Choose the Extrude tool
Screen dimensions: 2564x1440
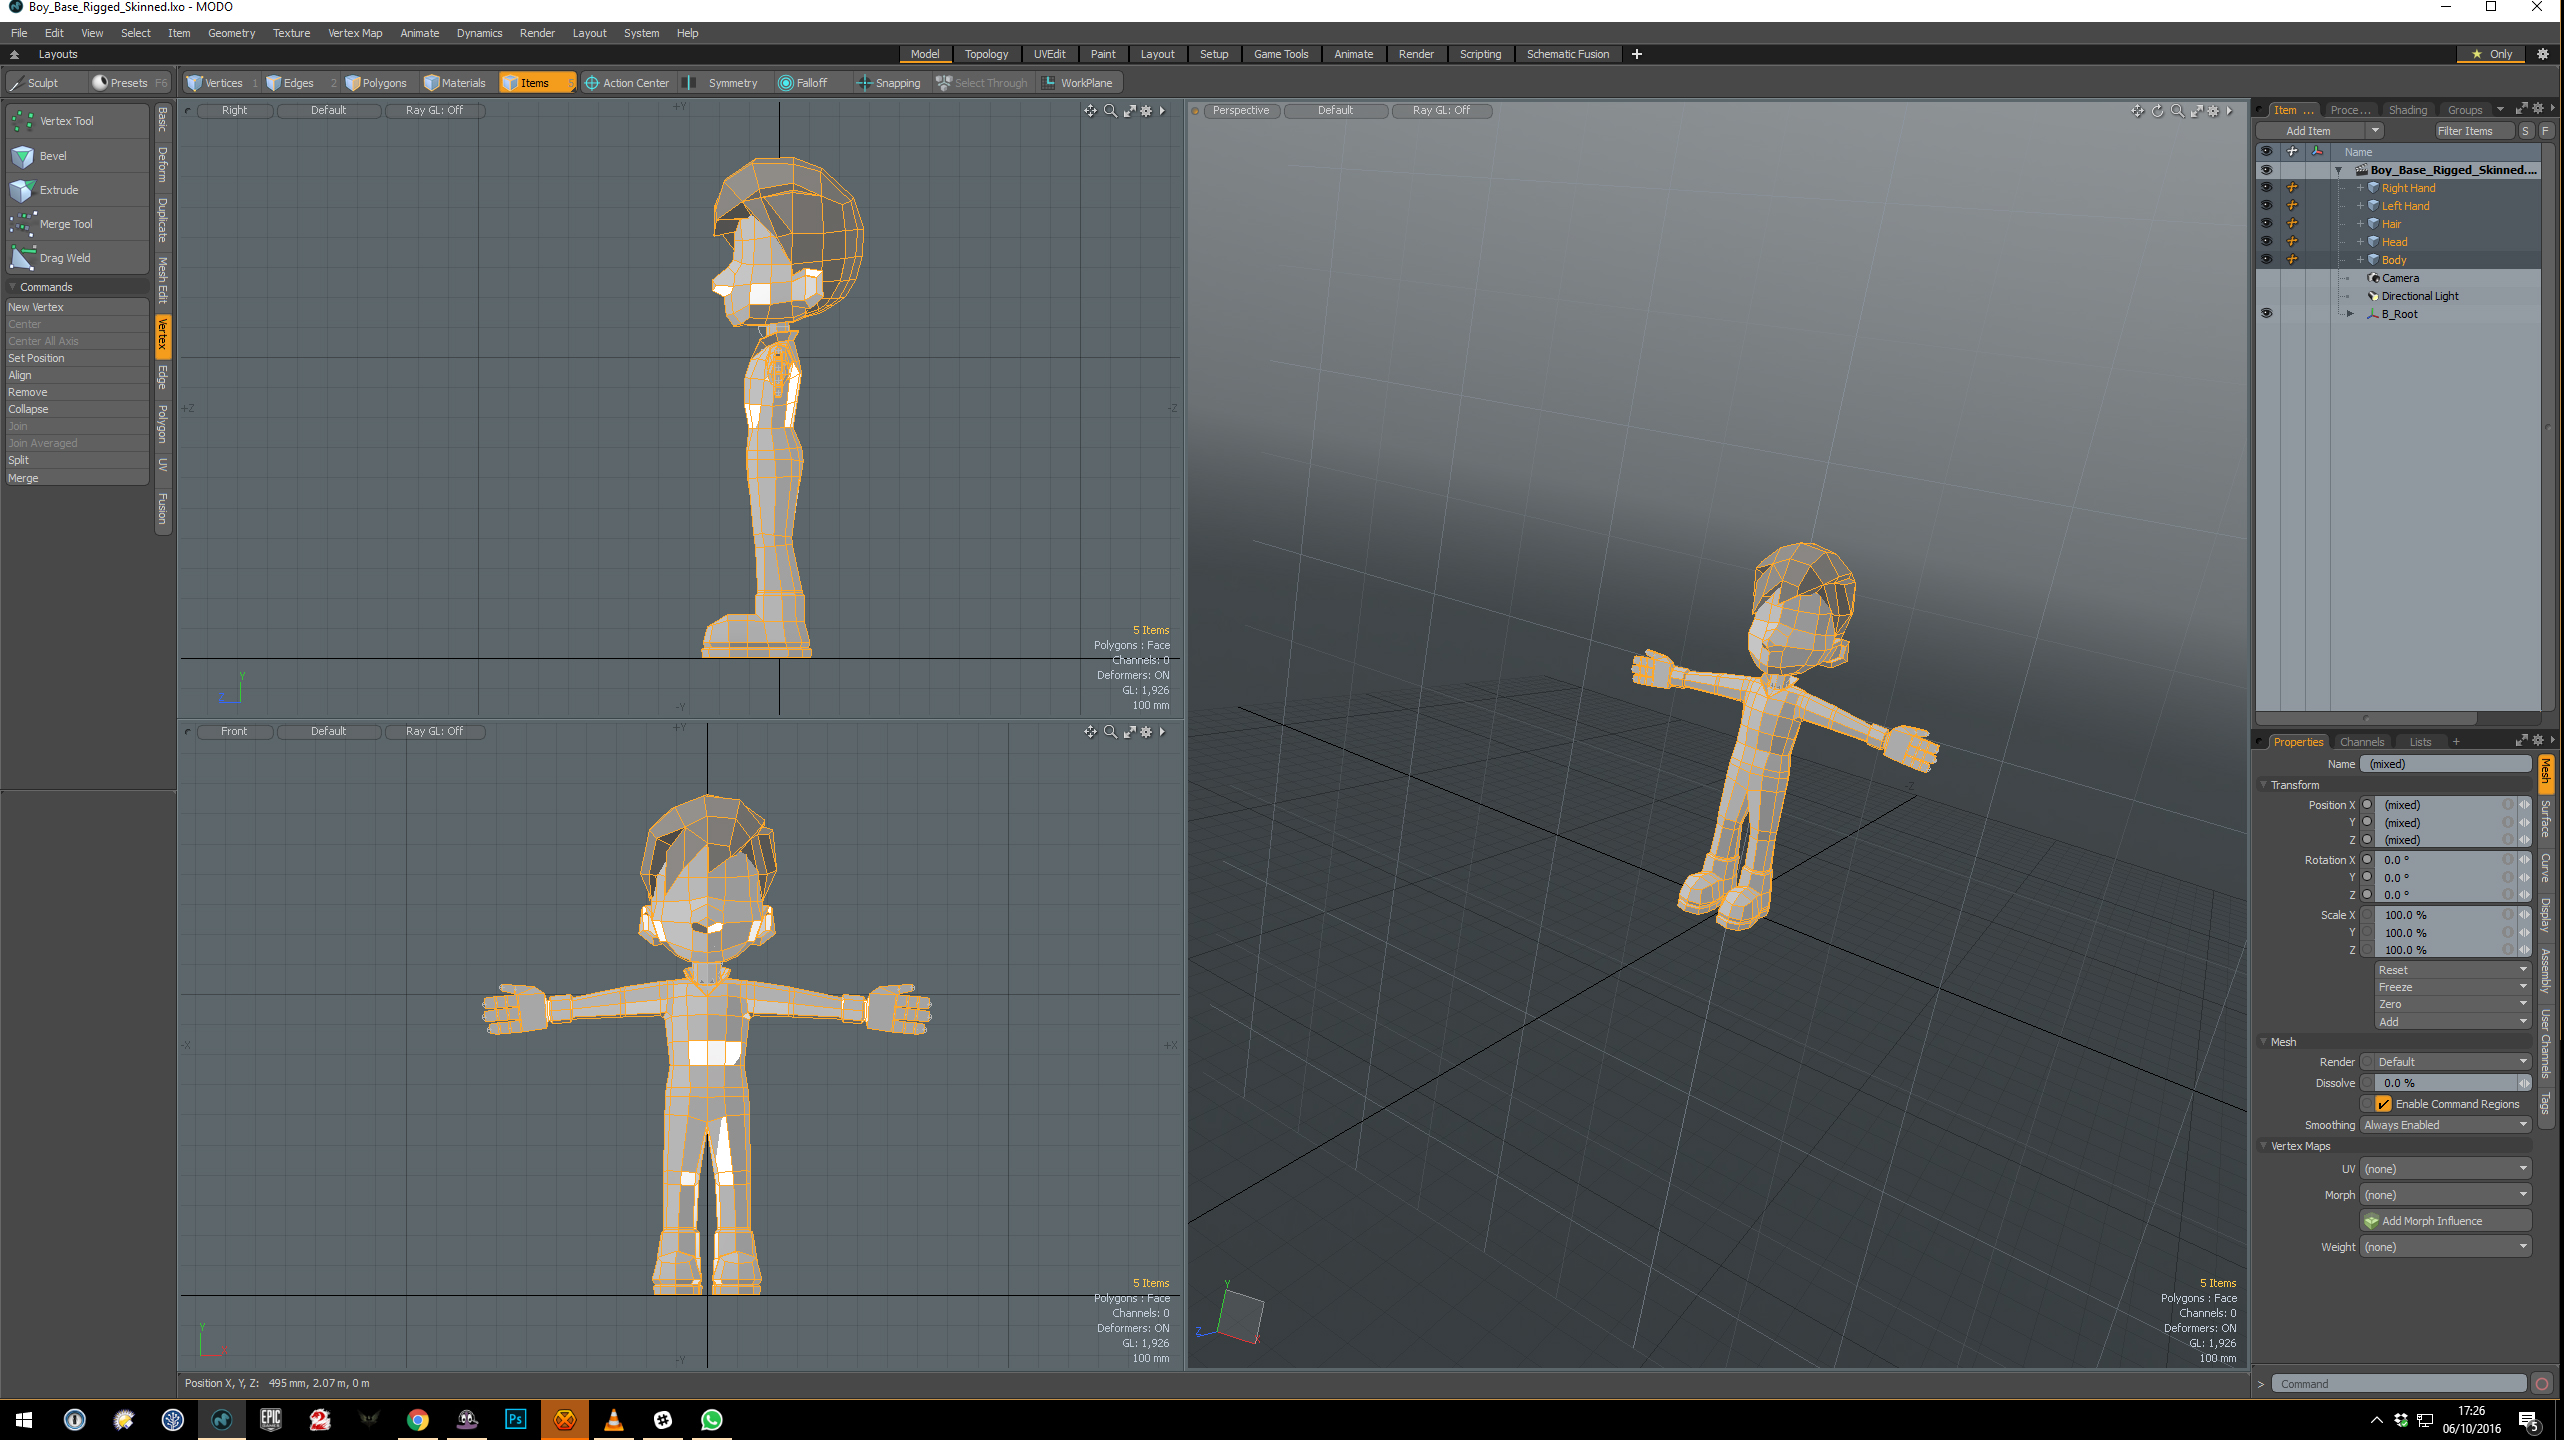[x=76, y=190]
